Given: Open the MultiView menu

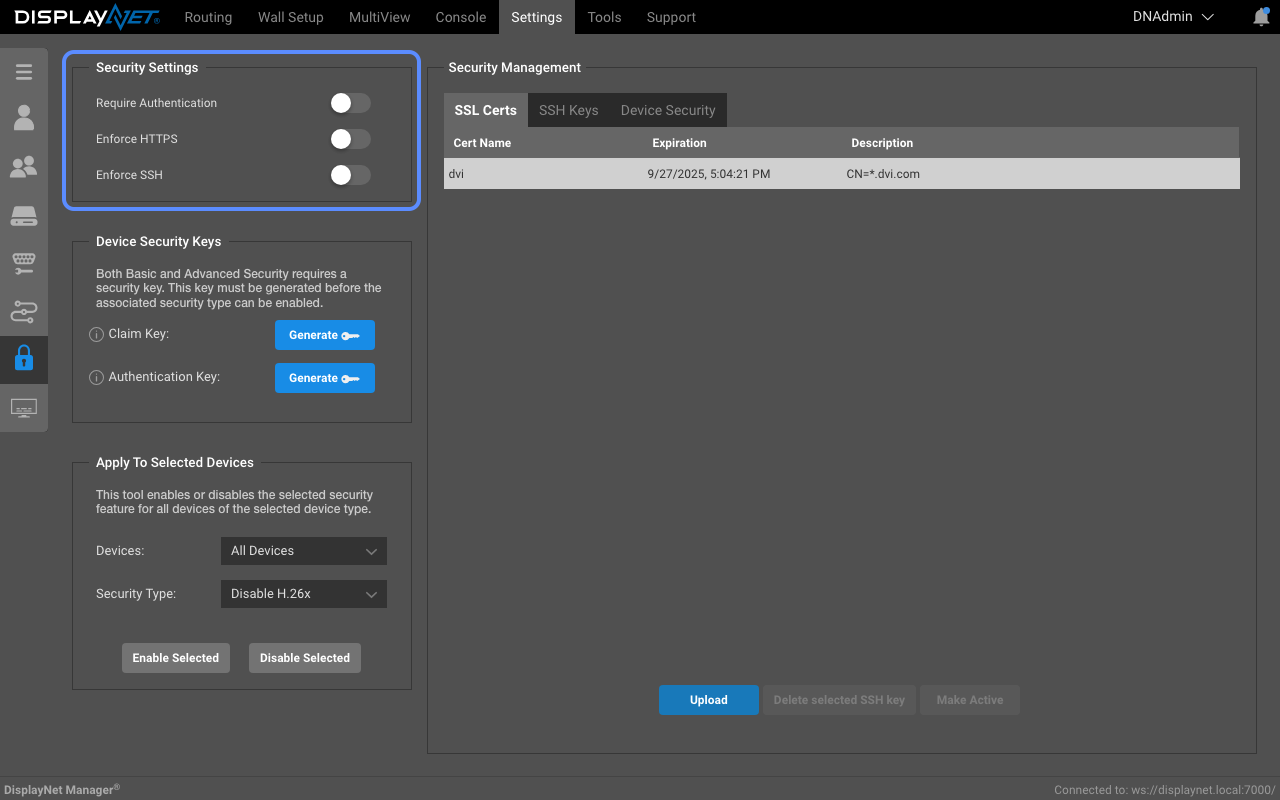Looking at the screenshot, I should click(380, 17).
